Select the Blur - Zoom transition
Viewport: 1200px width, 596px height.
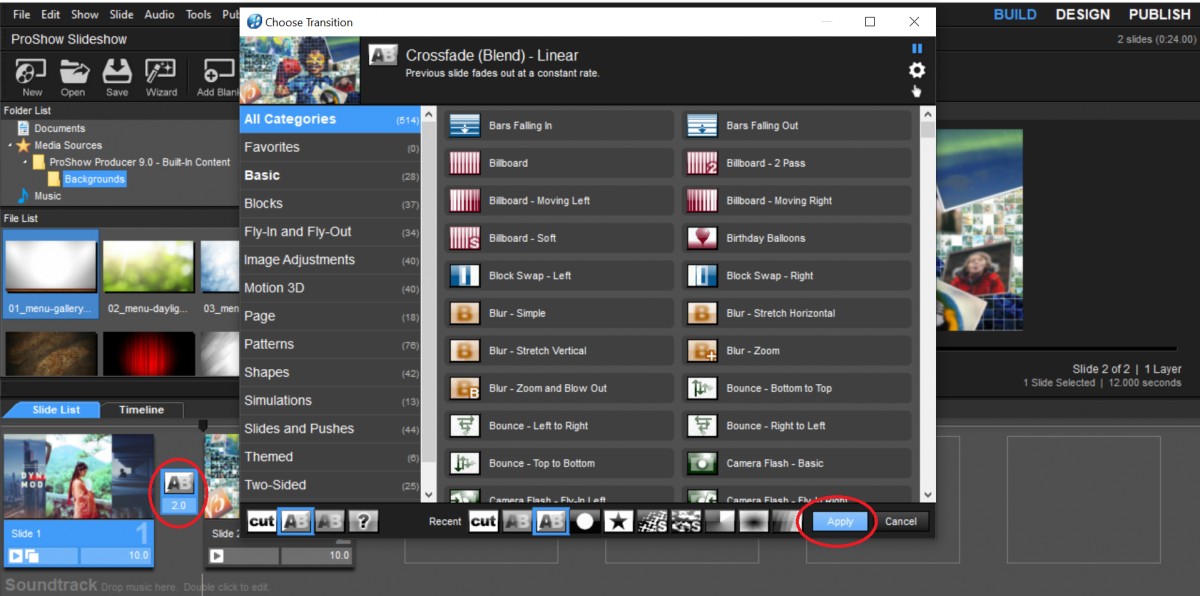pyautogui.click(x=797, y=351)
